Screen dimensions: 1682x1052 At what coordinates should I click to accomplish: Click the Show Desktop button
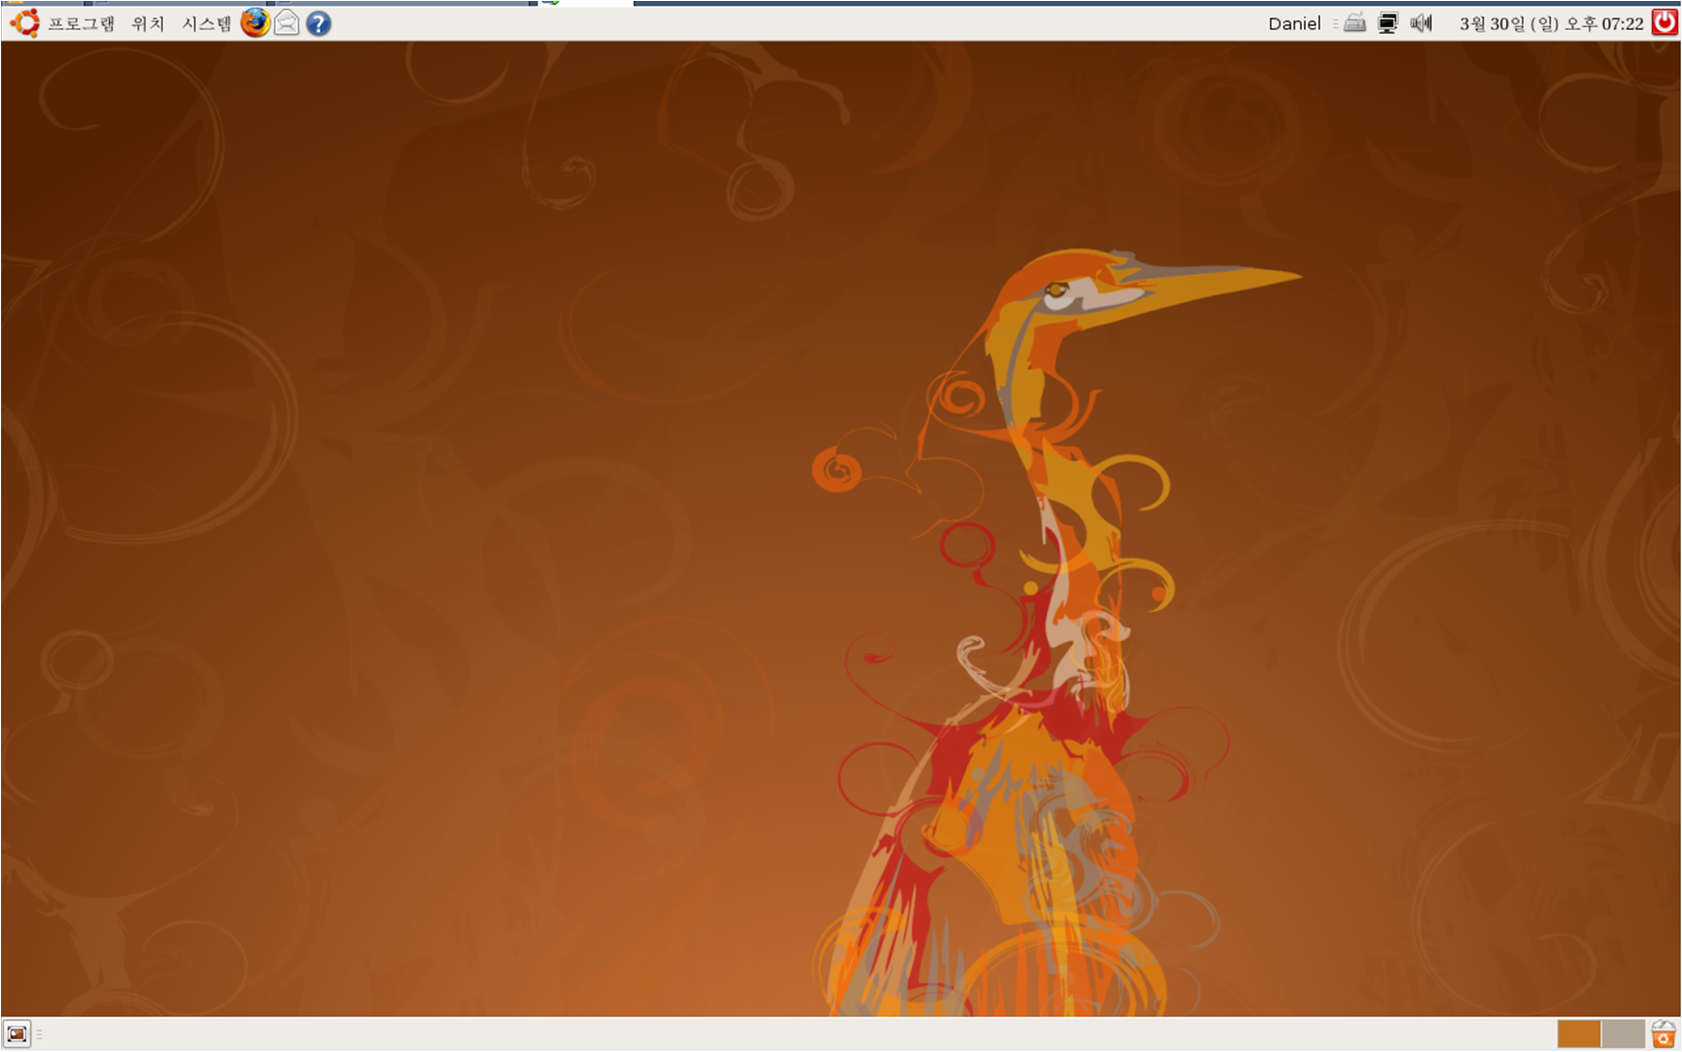pos(17,1034)
